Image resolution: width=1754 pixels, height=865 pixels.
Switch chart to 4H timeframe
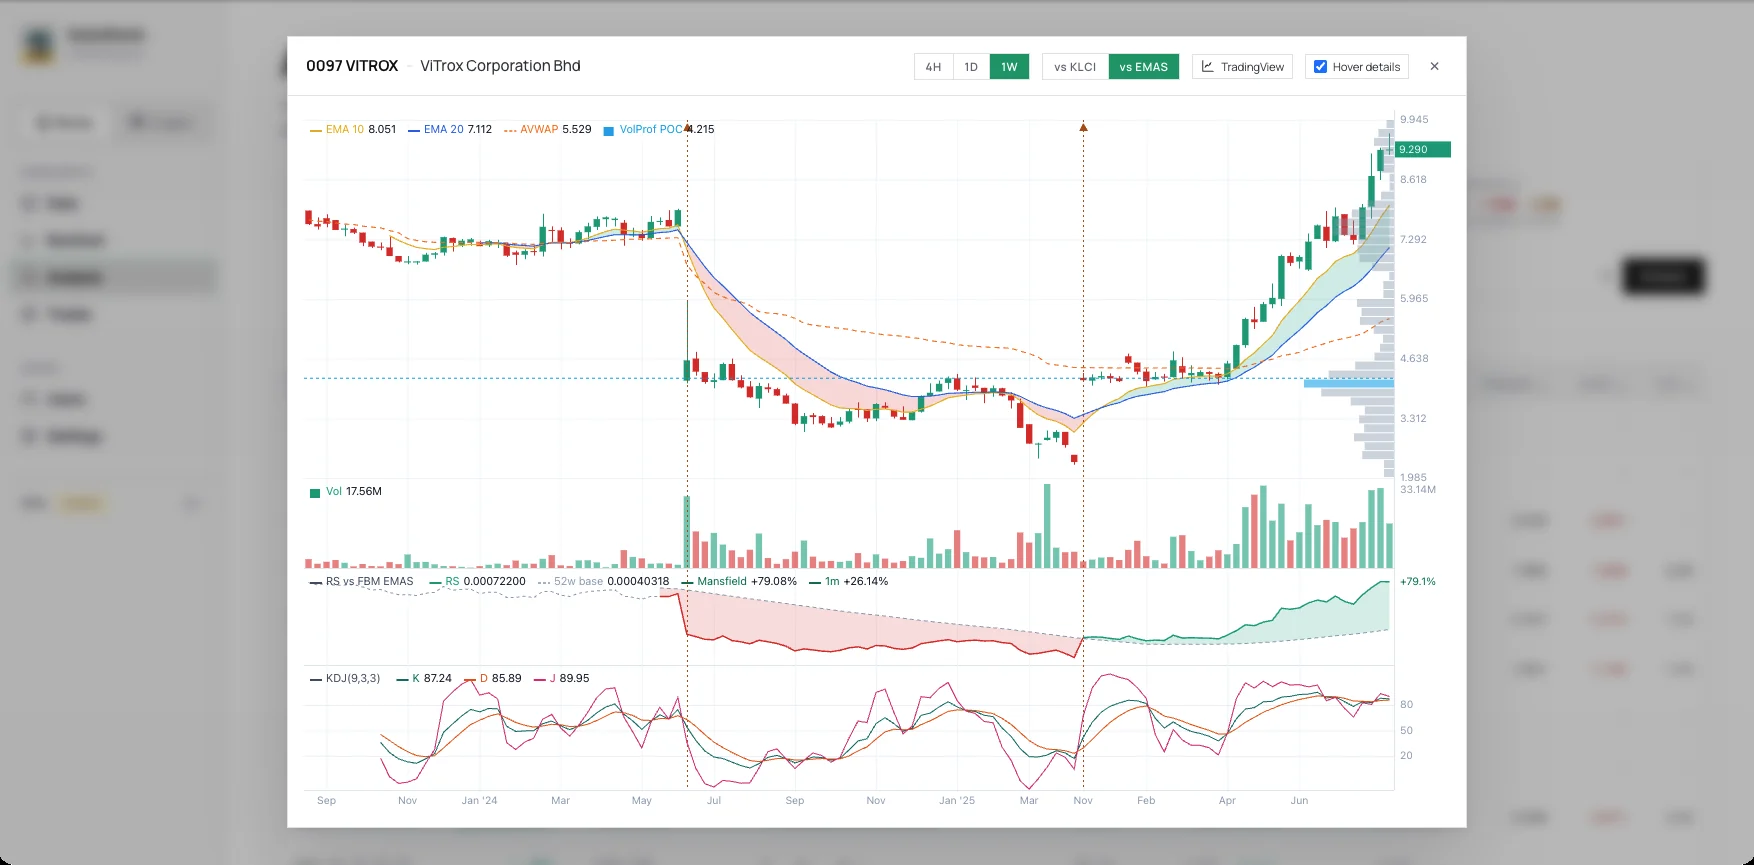tap(933, 67)
